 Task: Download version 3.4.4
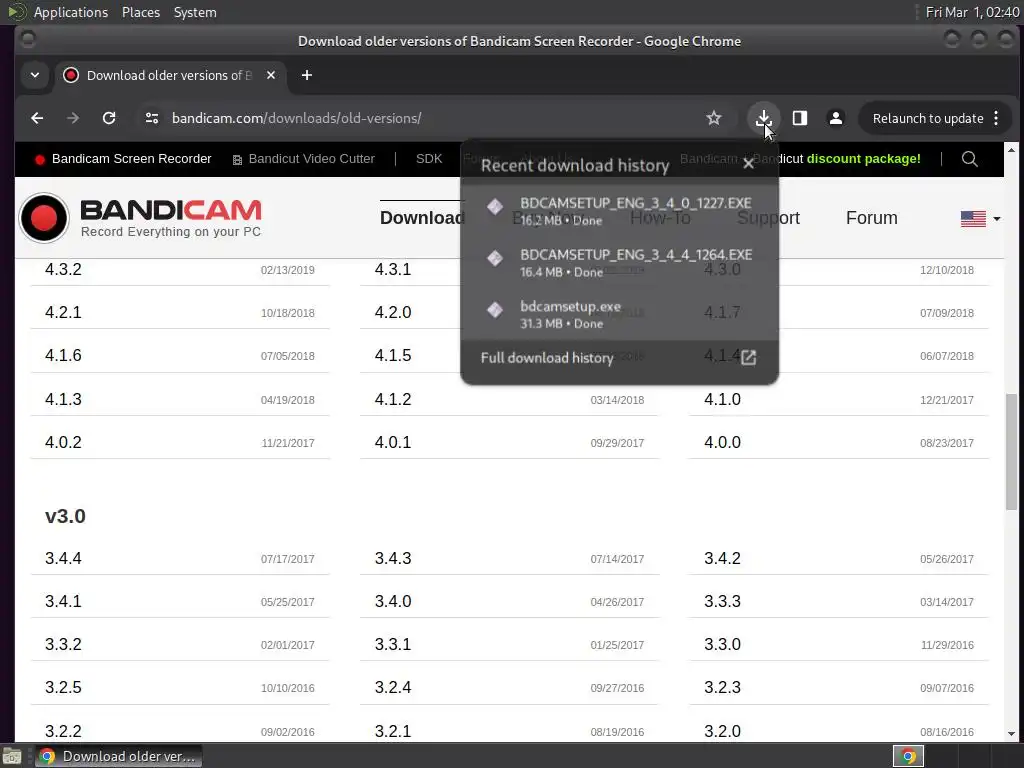[x=63, y=558]
